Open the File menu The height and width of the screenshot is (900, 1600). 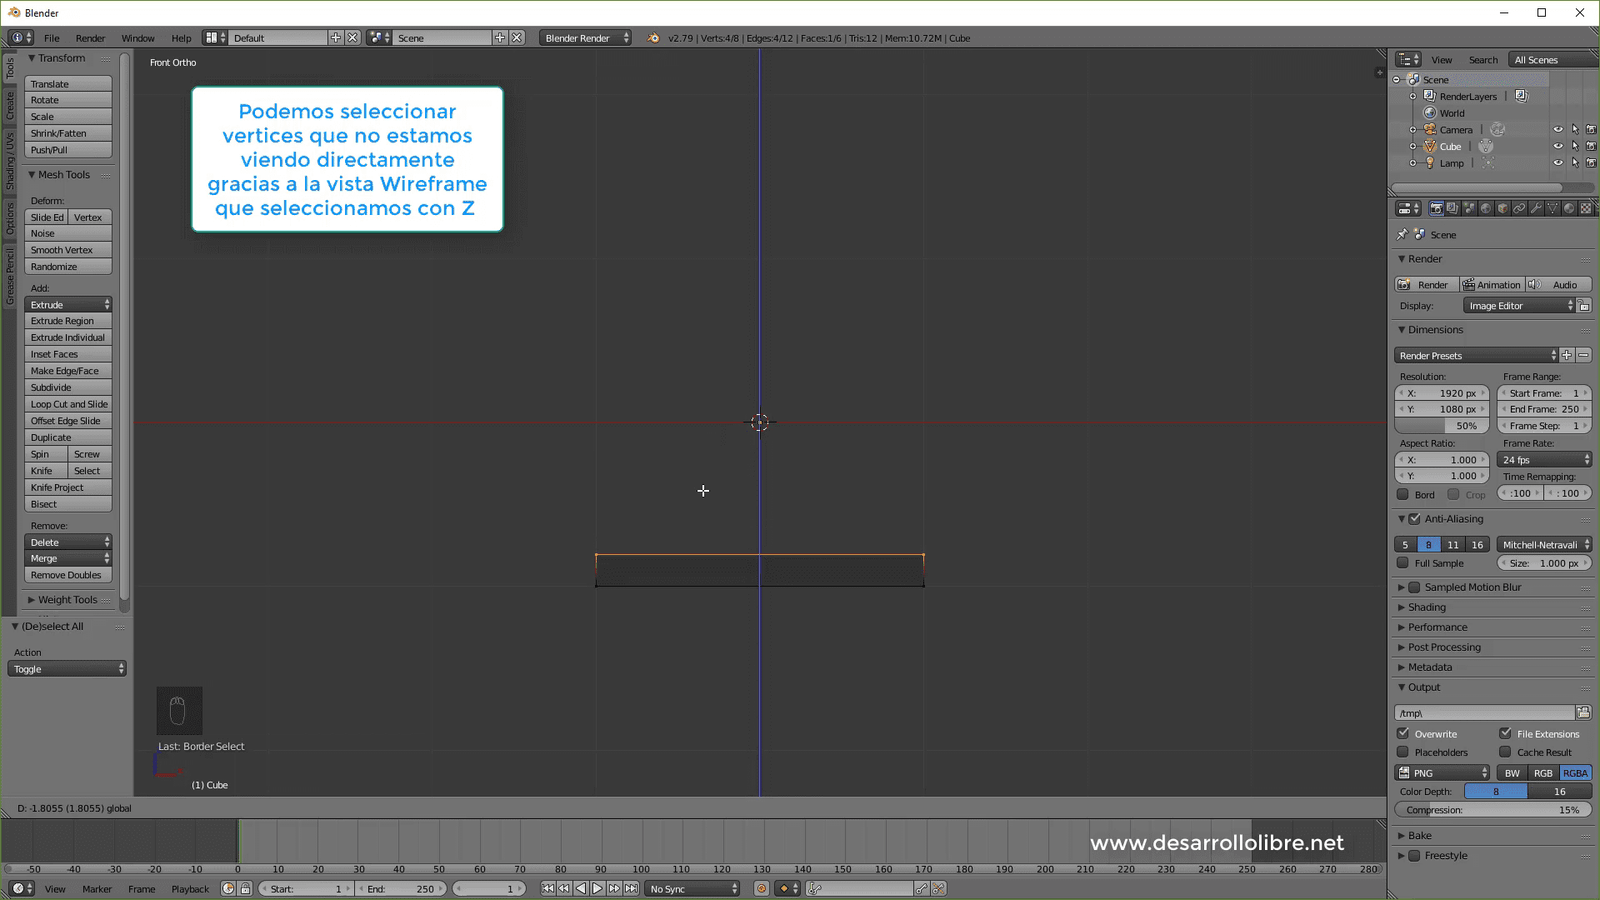click(x=52, y=38)
